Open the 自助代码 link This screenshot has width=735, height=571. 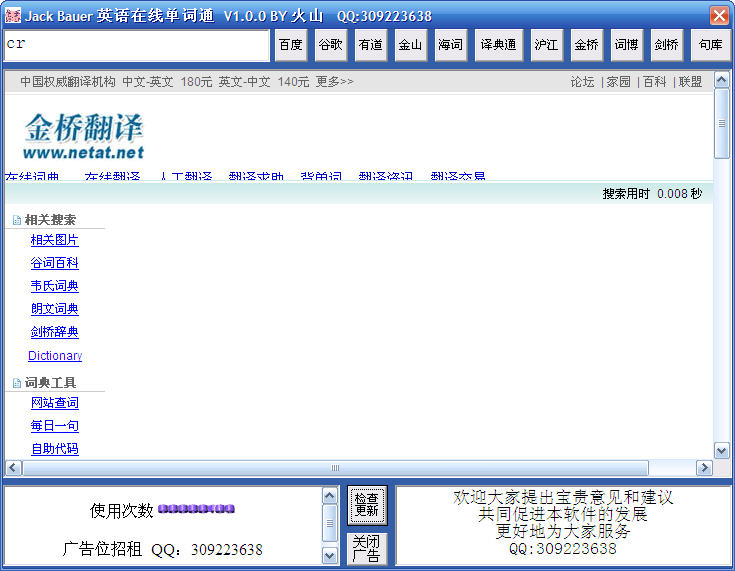pyautogui.click(x=54, y=449)
